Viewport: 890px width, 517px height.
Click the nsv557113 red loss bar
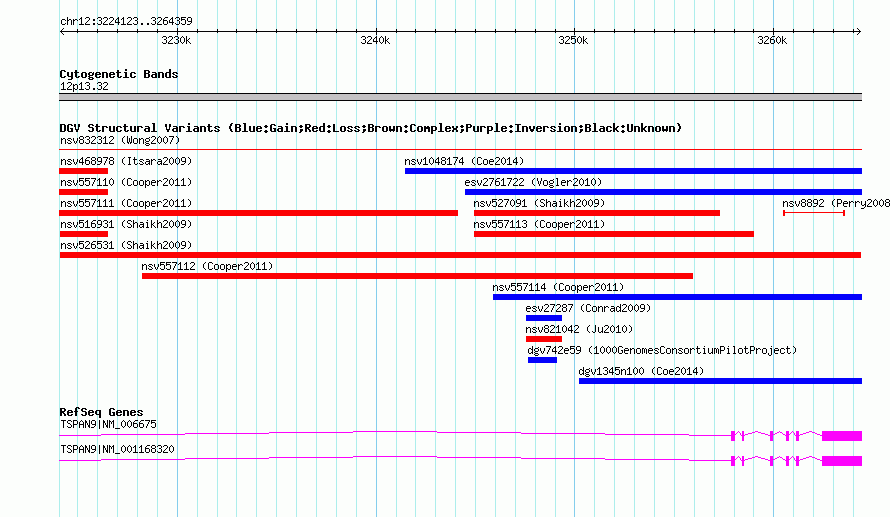pyautogui.click(x=614, y=234)
